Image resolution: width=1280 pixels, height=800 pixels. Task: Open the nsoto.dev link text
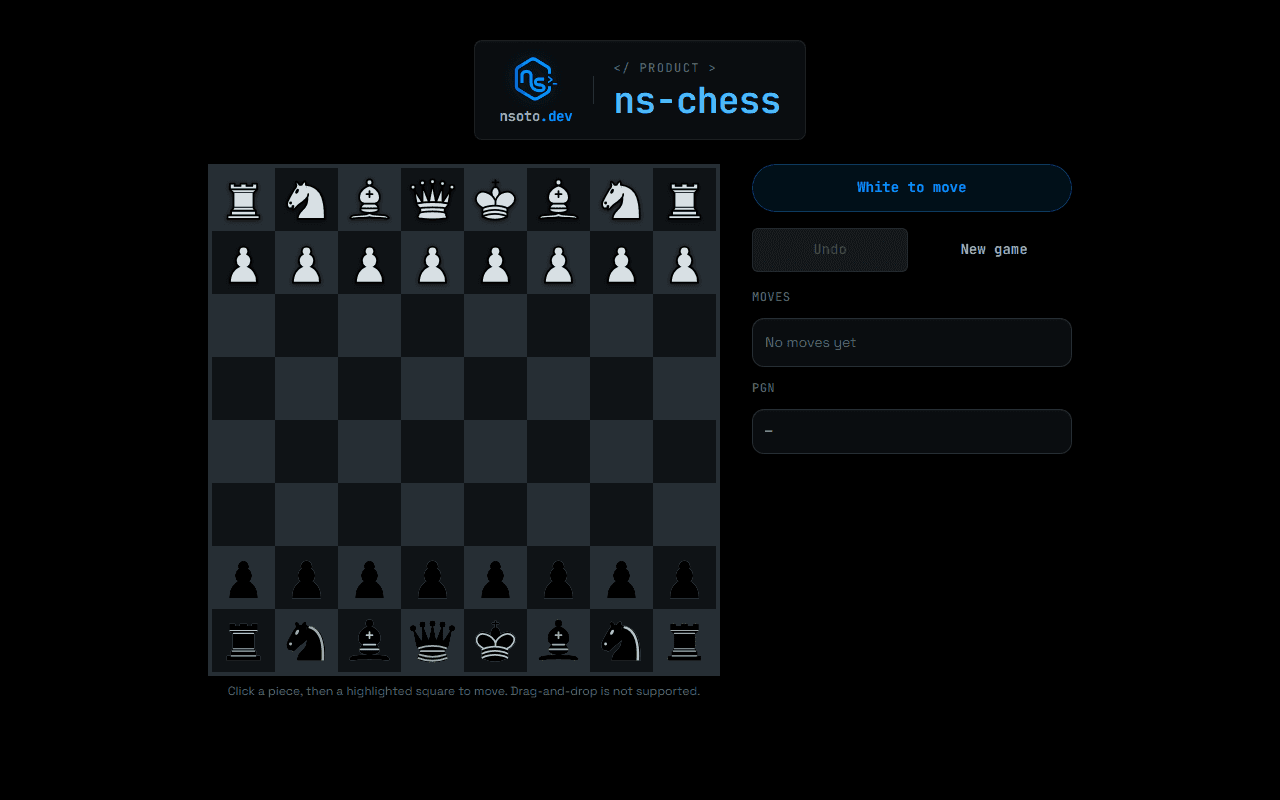tap(536, 116)
